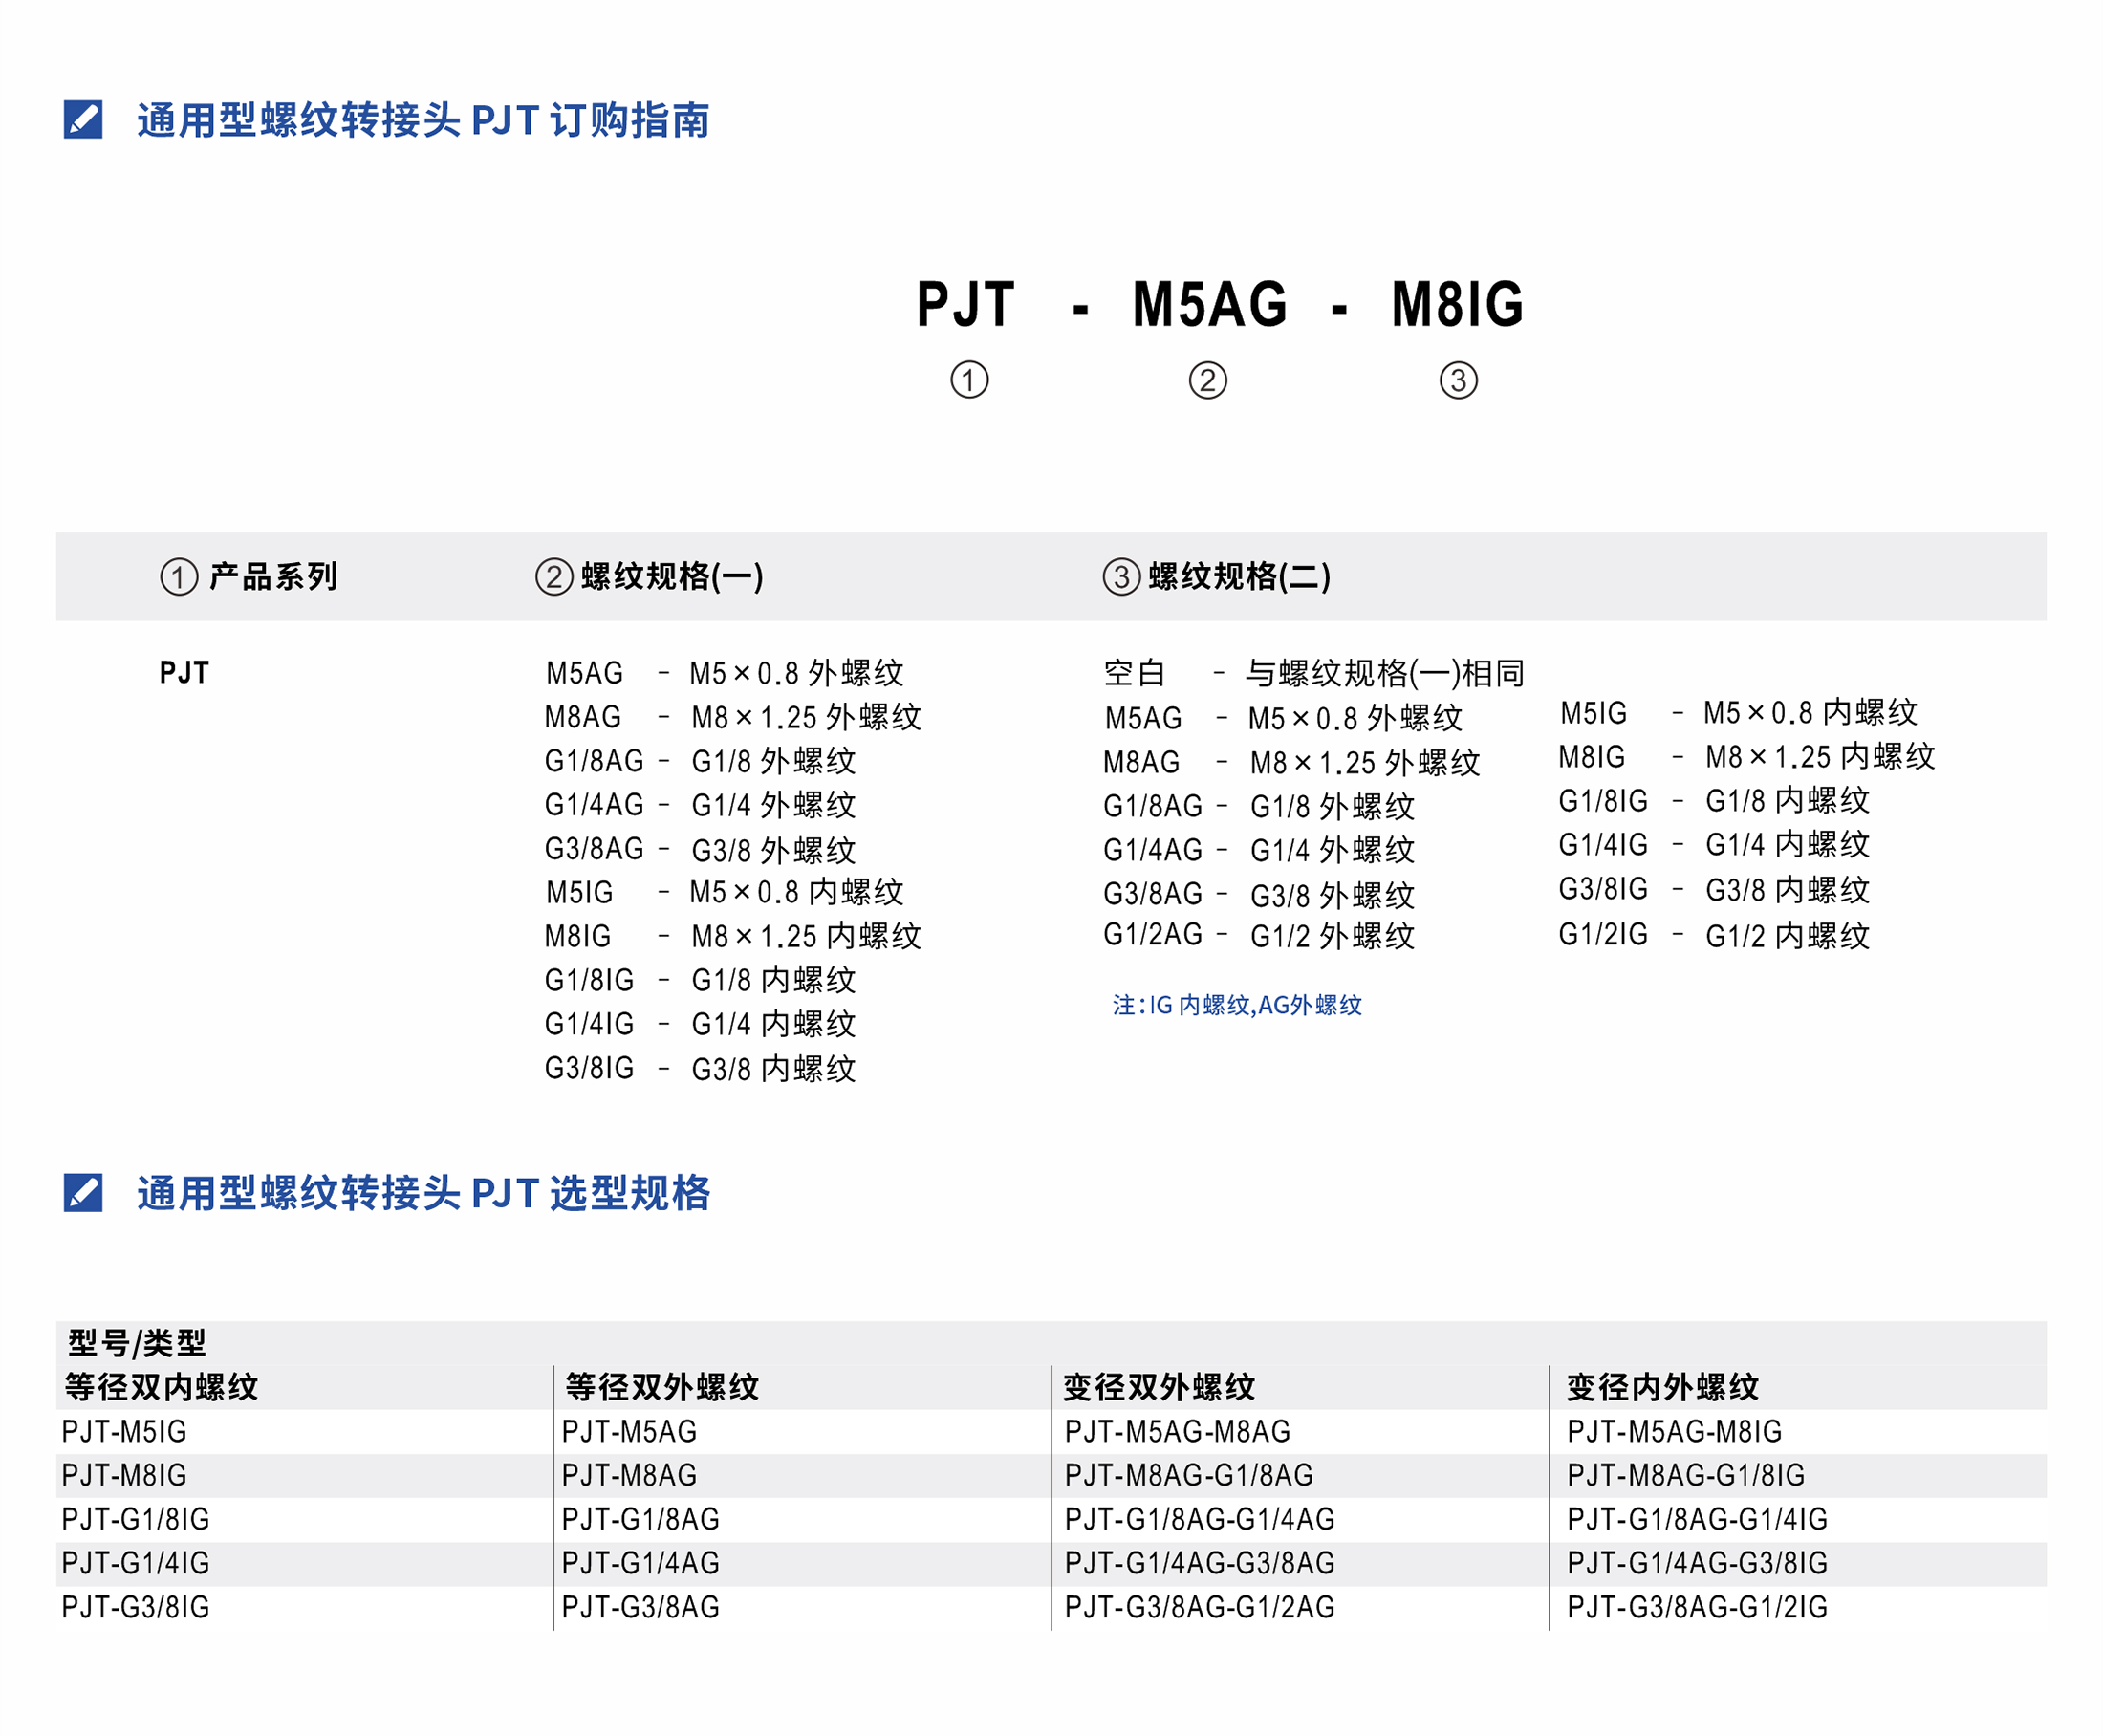Click G1/8IG code in 螺纹规格(一) list

coord(589,980)
